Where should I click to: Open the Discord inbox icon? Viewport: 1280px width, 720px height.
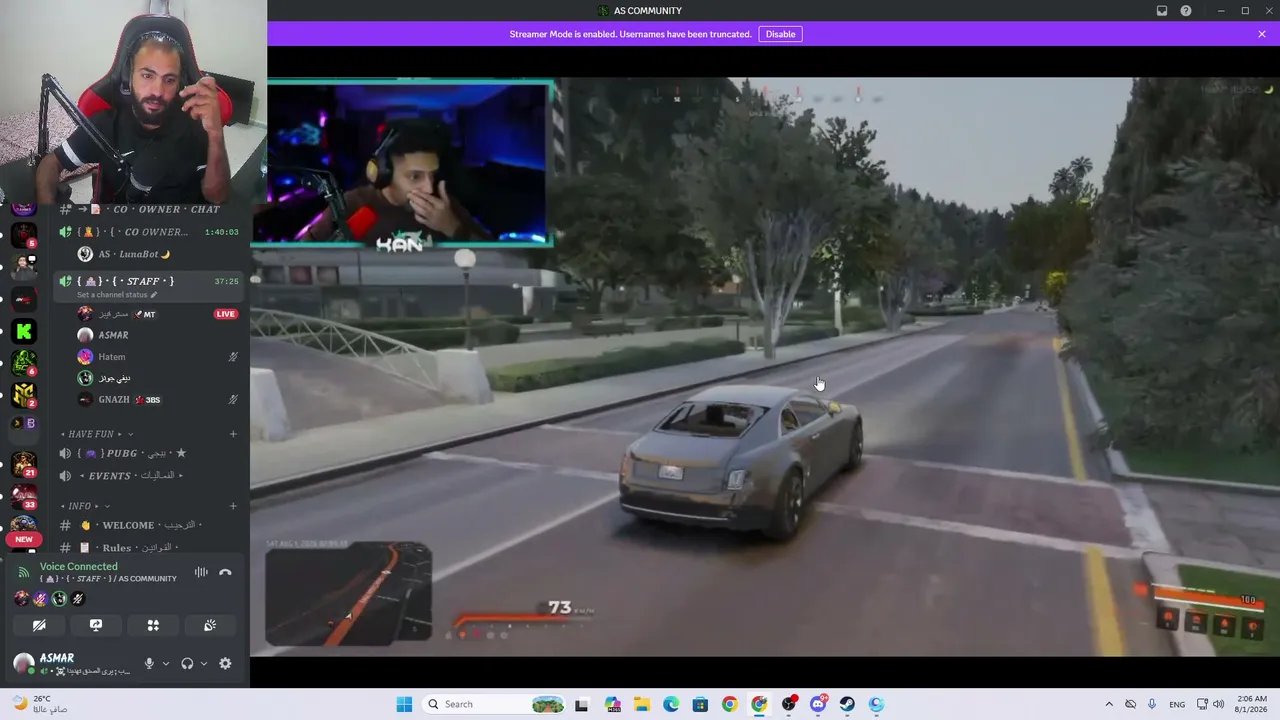tap(1162, 11)
